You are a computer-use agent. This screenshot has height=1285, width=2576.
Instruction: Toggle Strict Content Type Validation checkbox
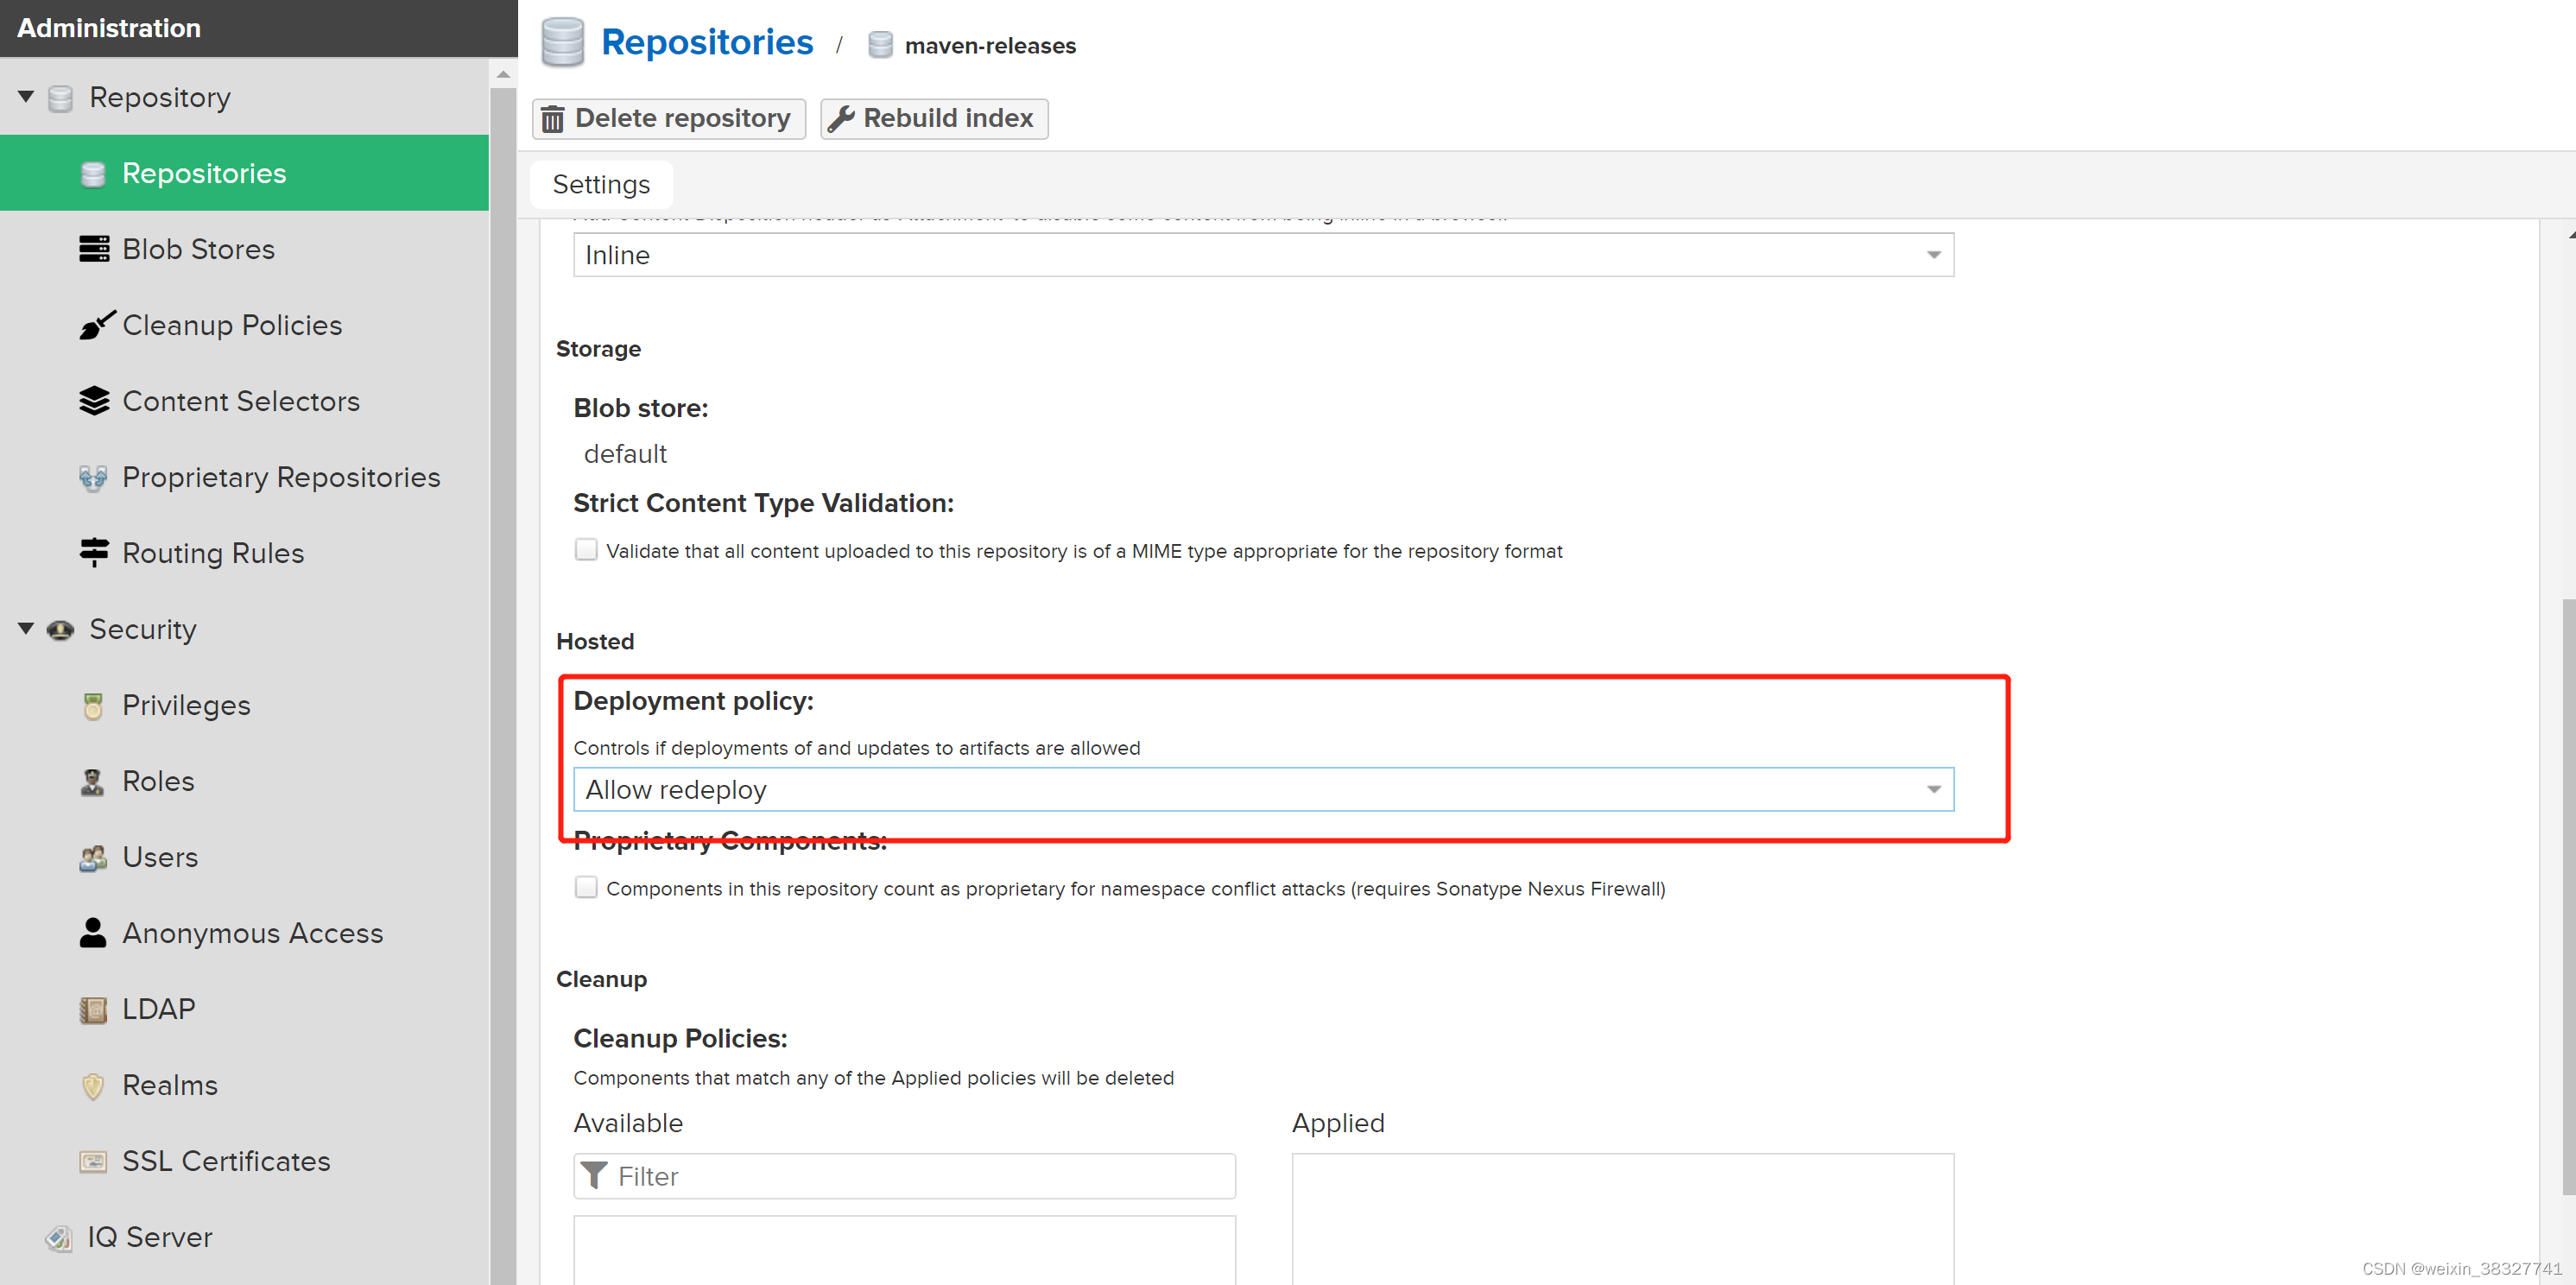pyautogui.click(x=586, y=549)
